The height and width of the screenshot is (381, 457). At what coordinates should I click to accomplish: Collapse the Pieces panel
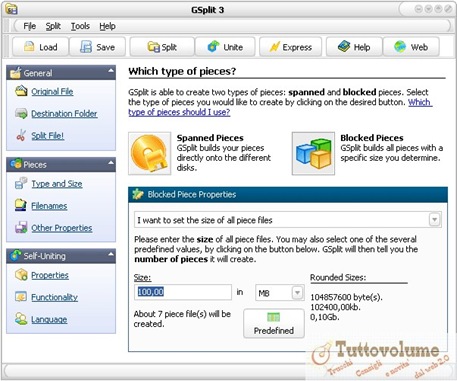110,163
